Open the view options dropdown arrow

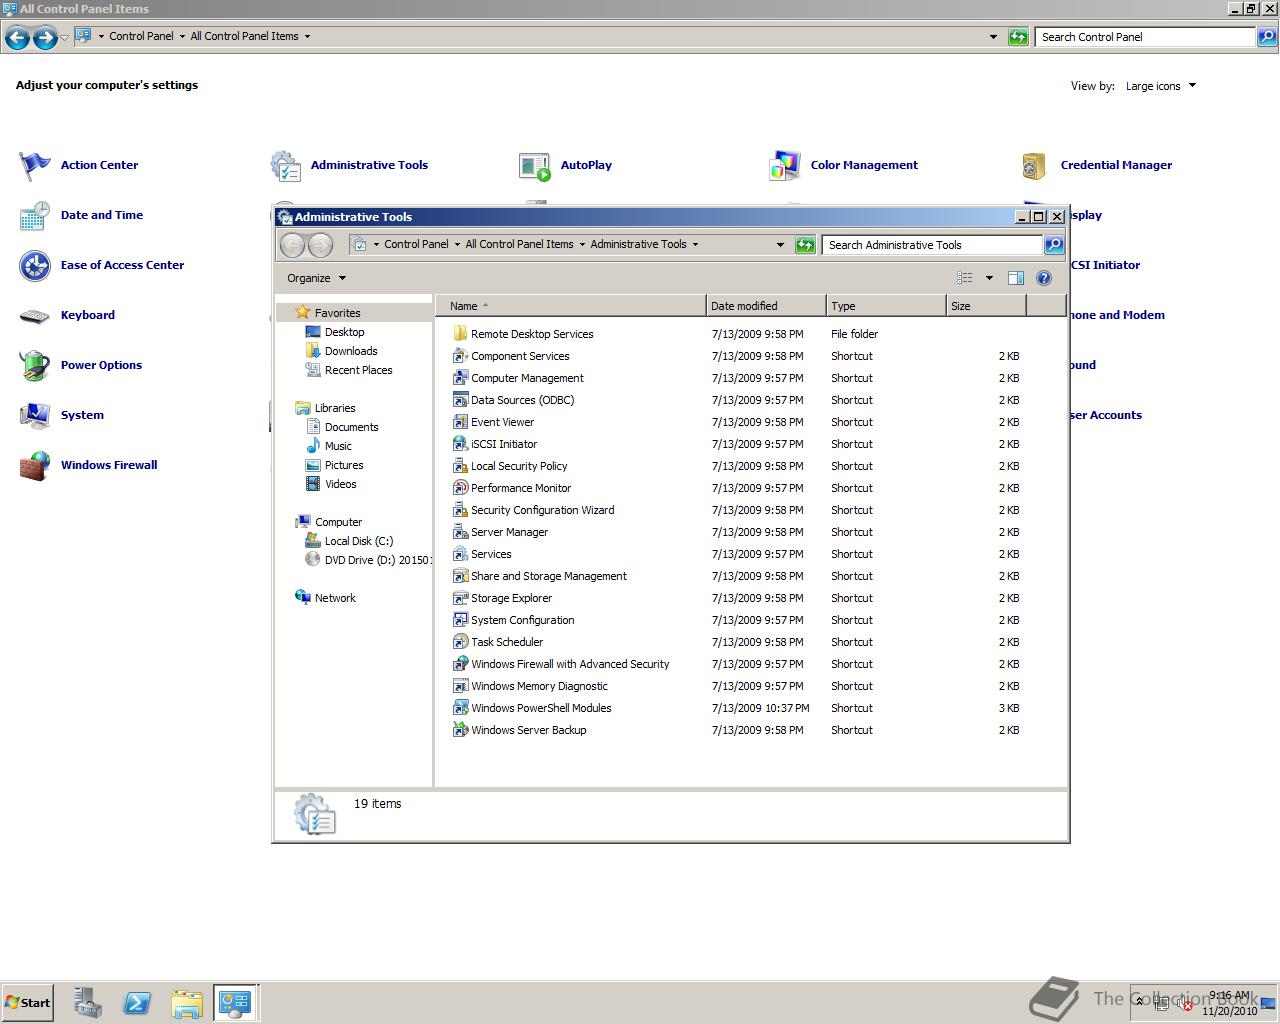pyautogui.click(x=989, y=278)
